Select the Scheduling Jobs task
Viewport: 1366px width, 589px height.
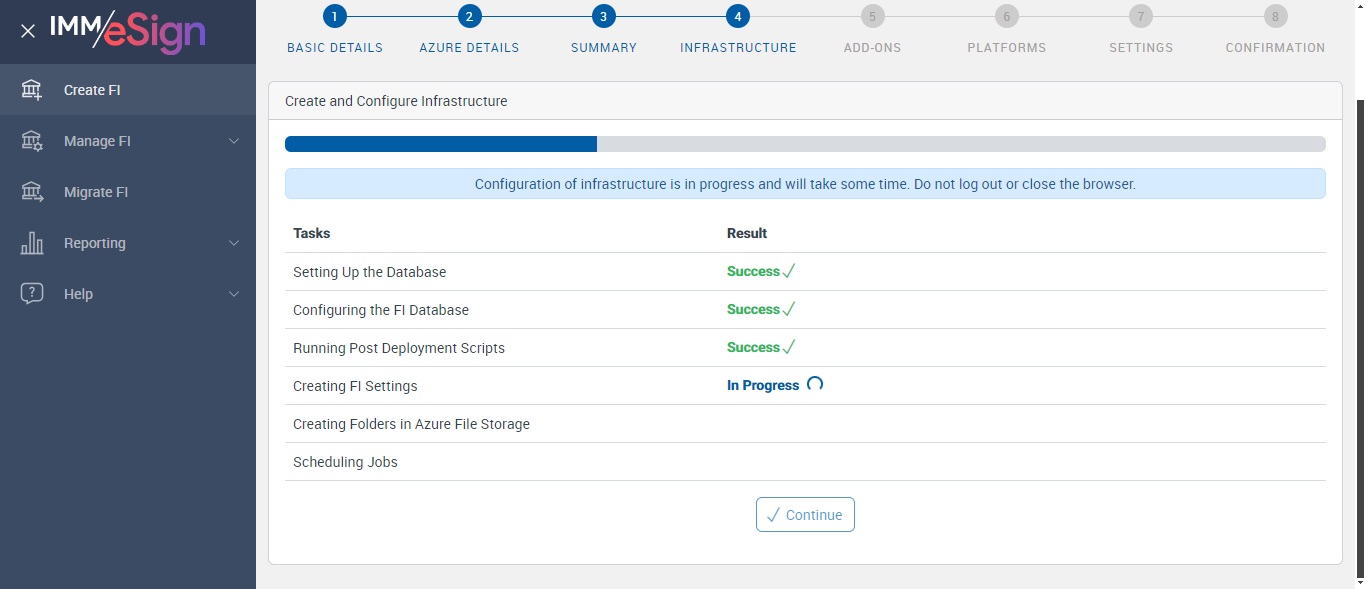click(345, 462)
